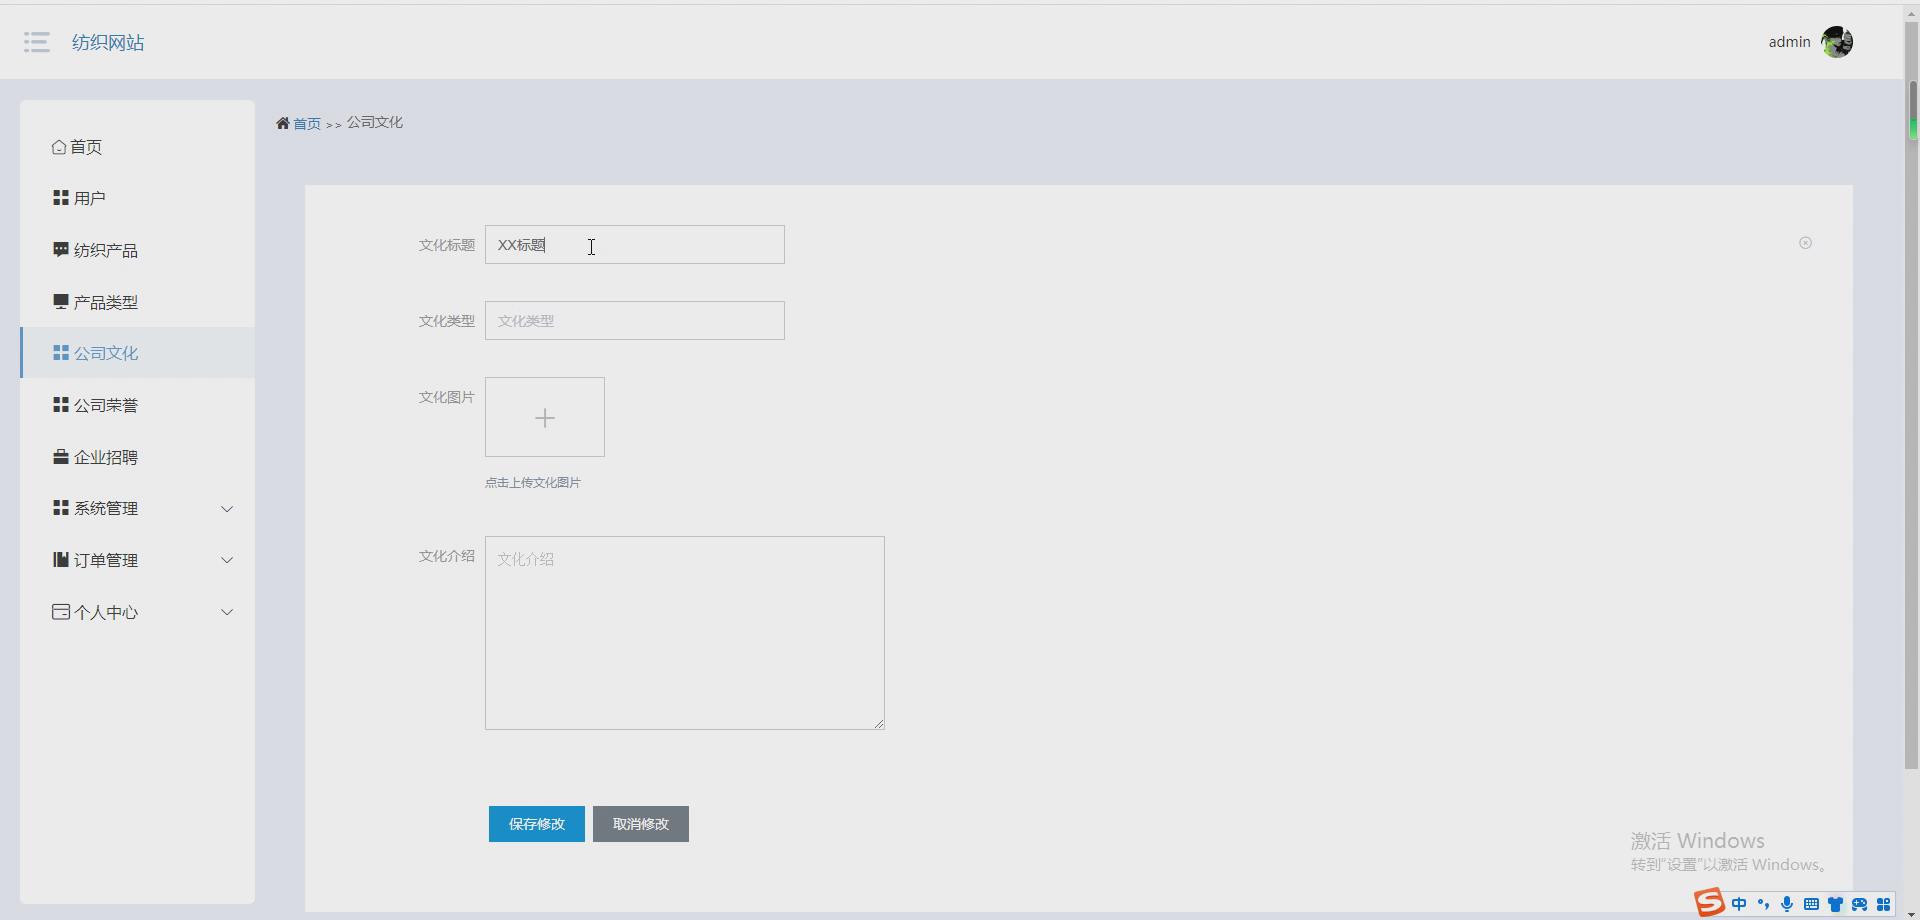Click 系统管理 menu label
Screen dimensions: 1920x920
[106, 508]
